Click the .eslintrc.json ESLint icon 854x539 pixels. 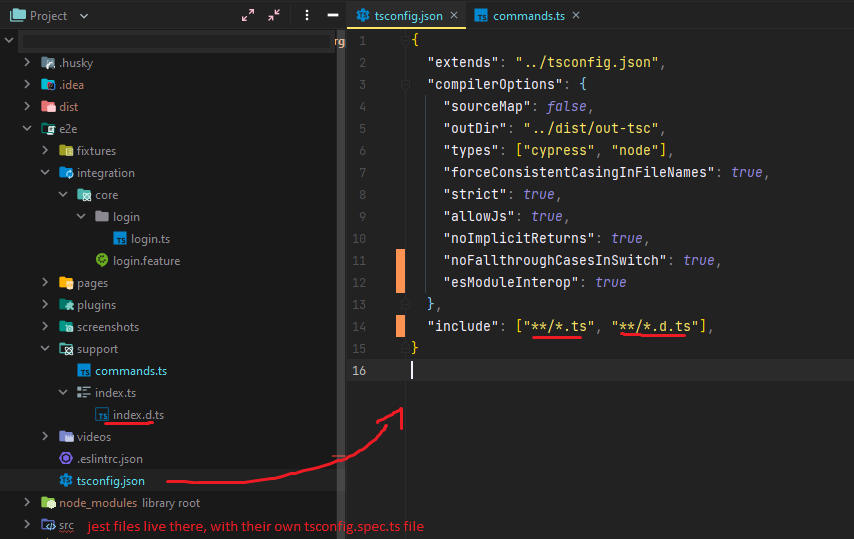coord(66,458)
